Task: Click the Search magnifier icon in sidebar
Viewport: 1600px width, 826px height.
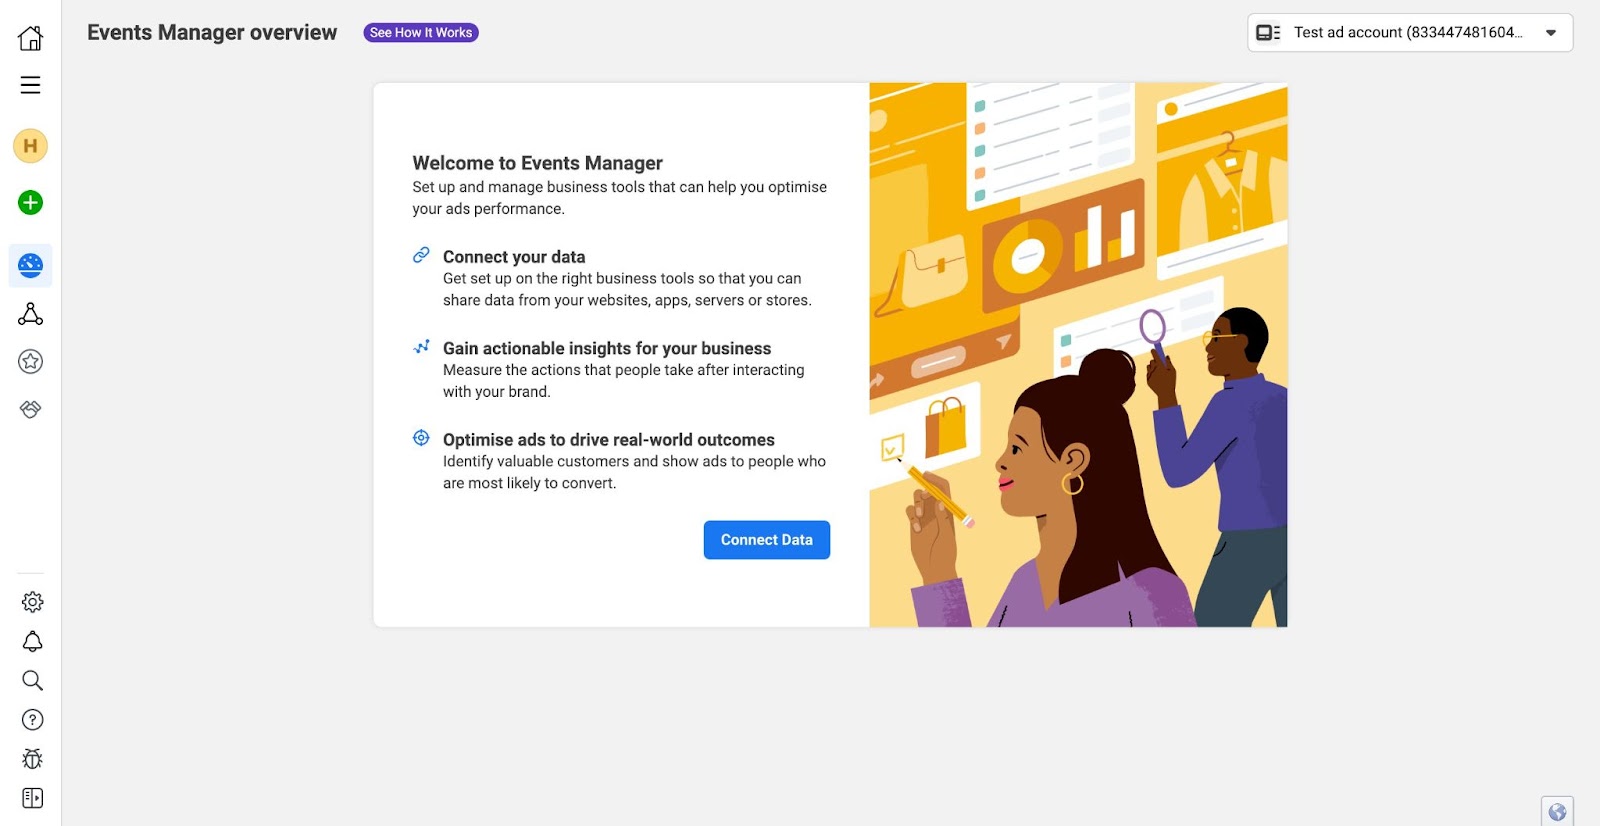Action: click(x=33, y=681)
